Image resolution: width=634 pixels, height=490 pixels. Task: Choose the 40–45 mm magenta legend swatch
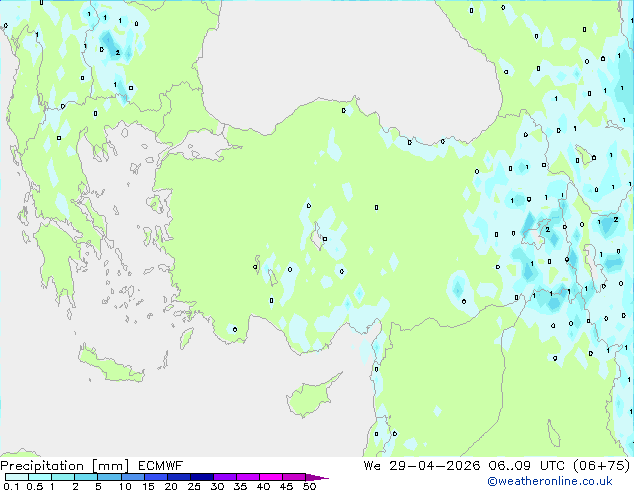point(271,477)
